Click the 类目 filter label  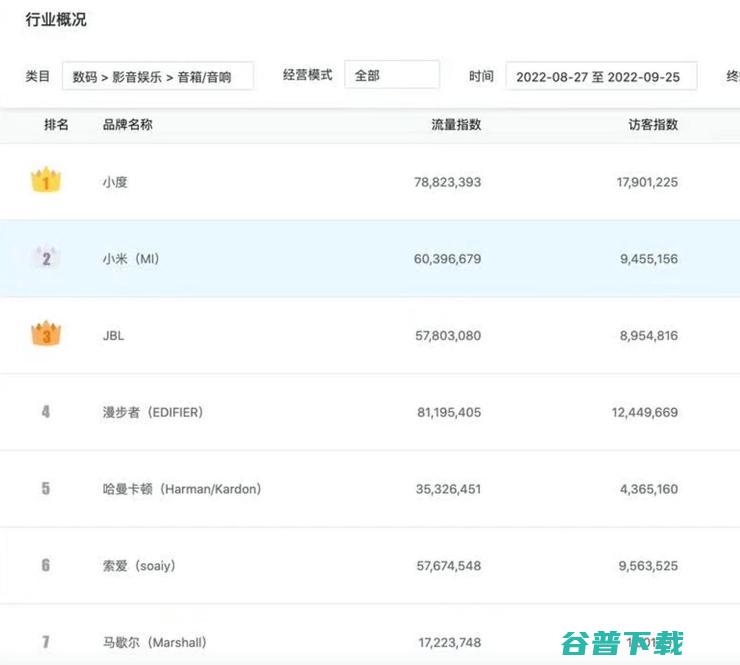38,76
